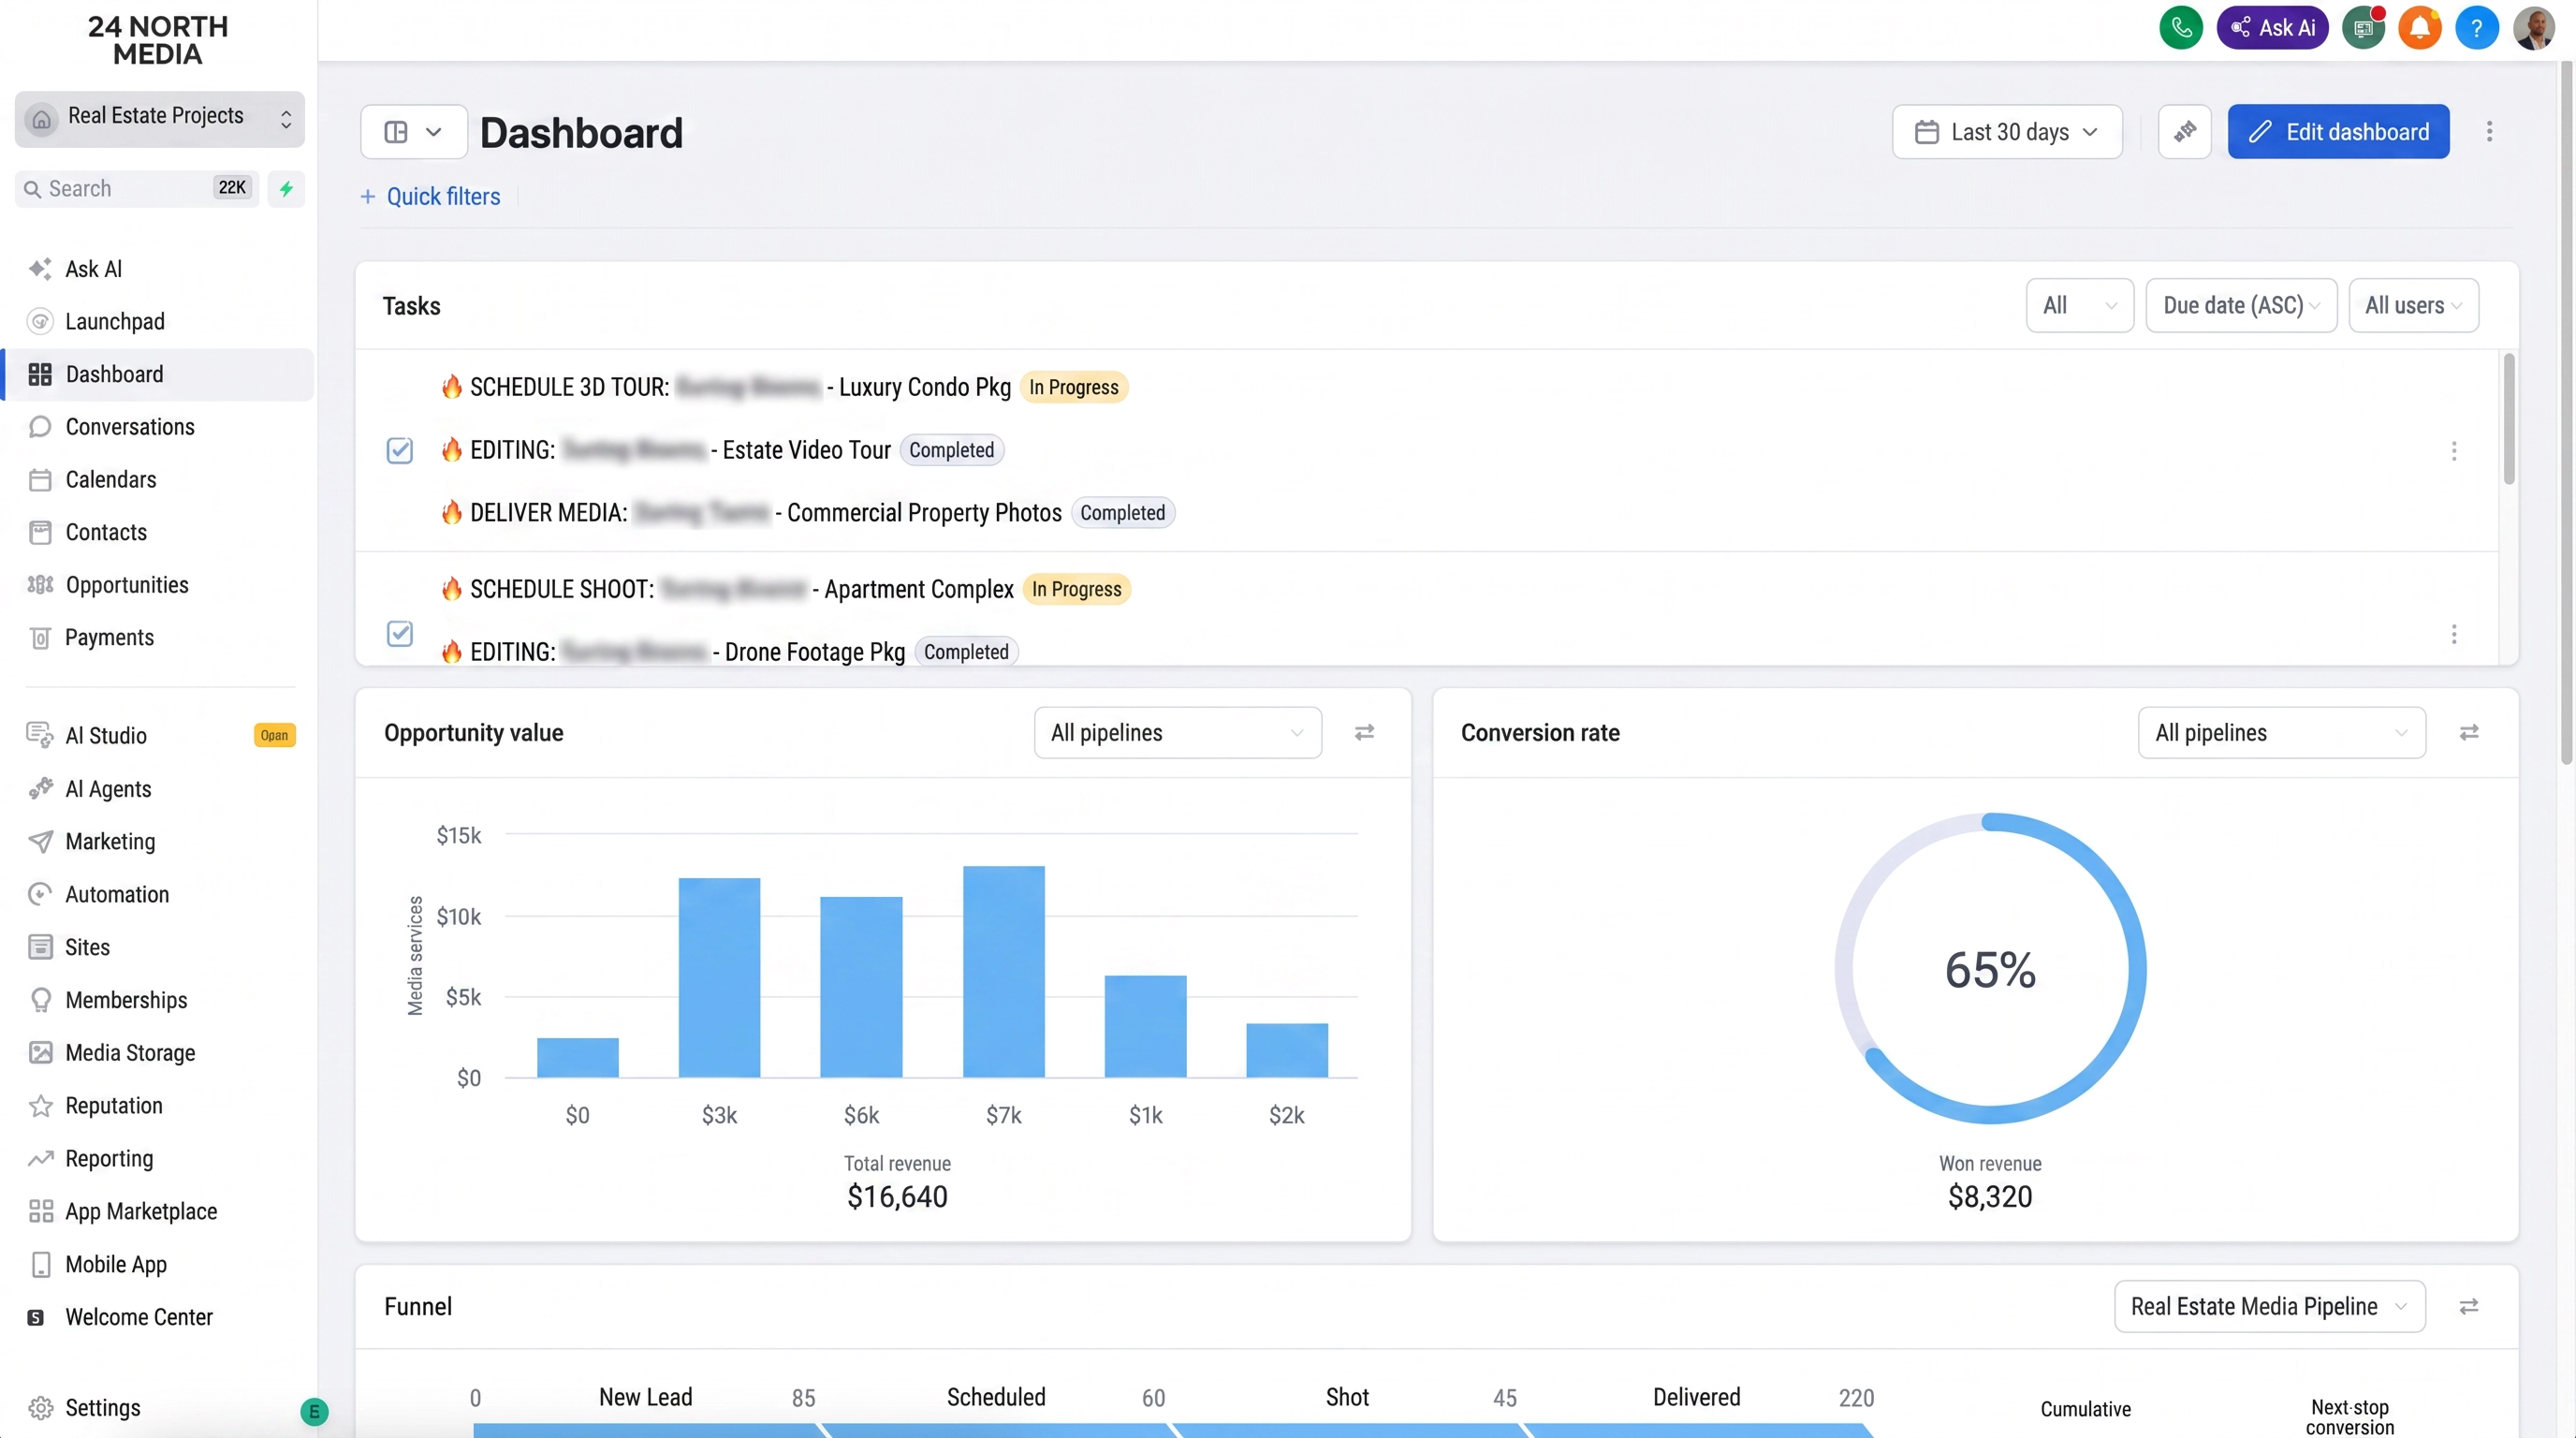The image size is (2576, 1438).
Task: Click the page vertical scrollbar thumb
Action: coord(2565,412)
